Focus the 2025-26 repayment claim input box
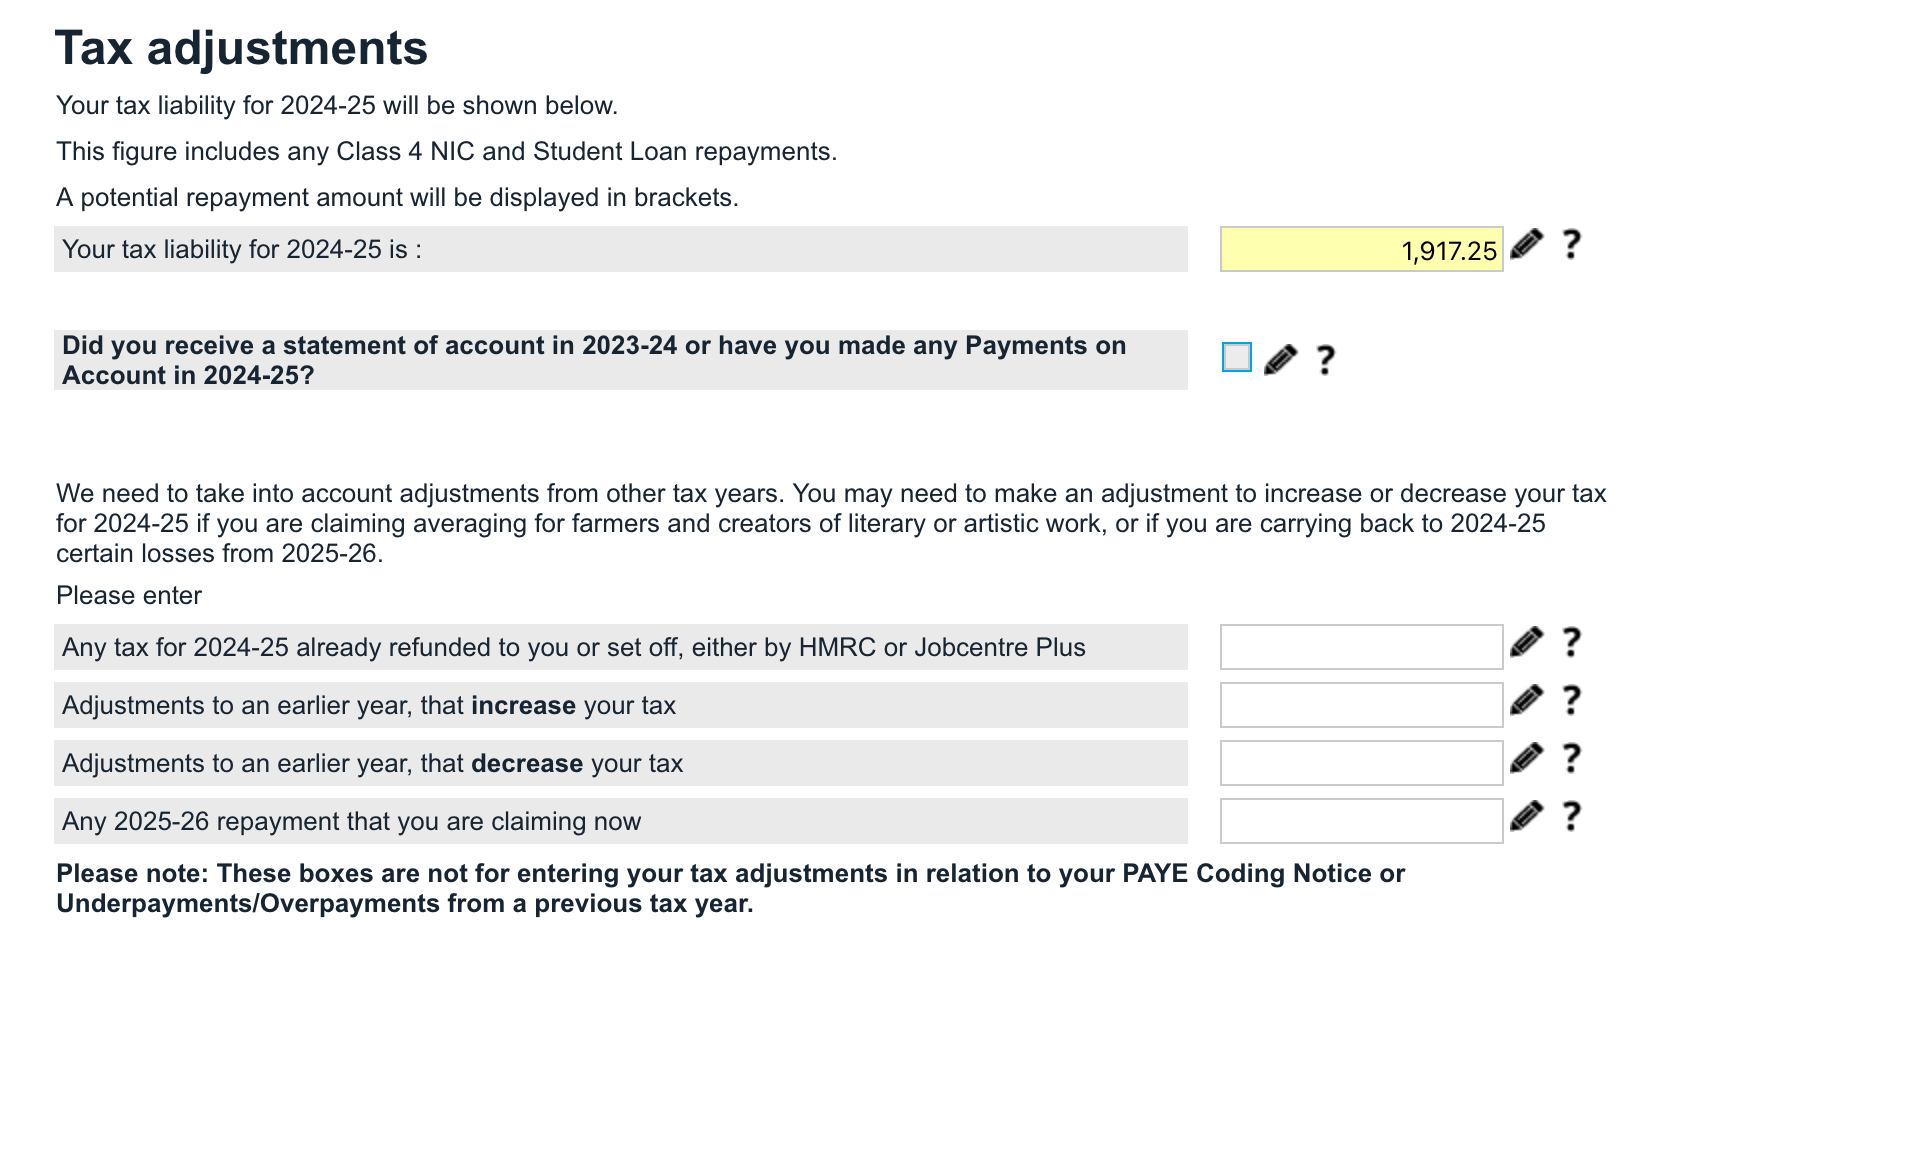 click(1361, 821)
